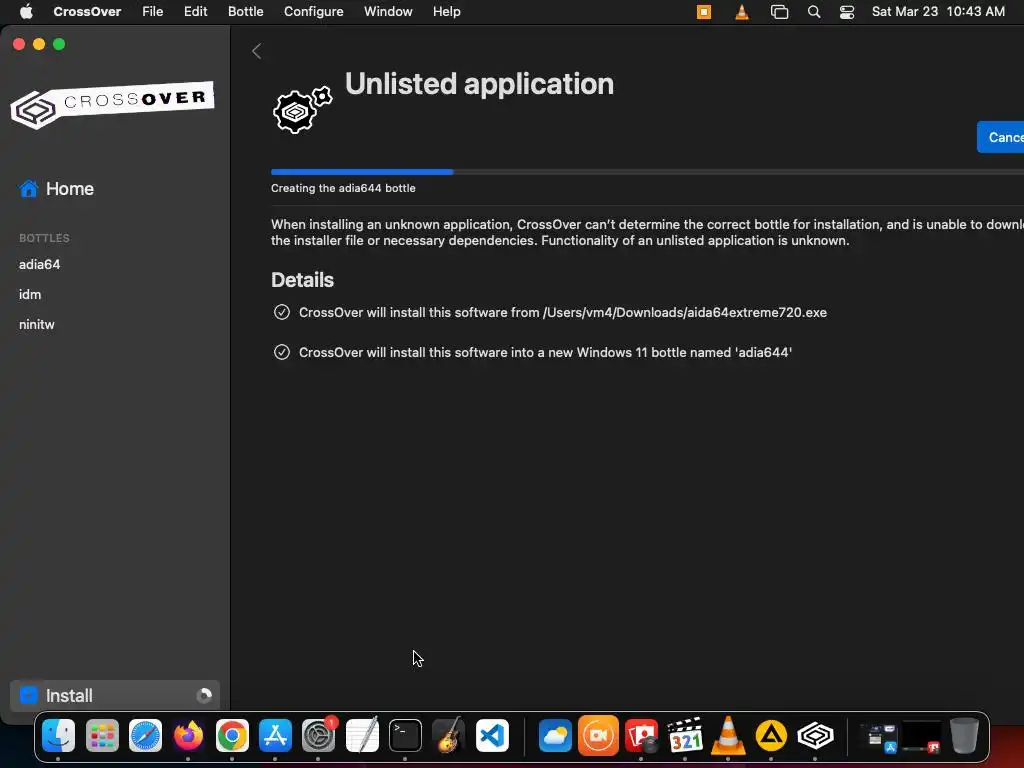This screenshot has width=1024, height=768.
Task: Click the install spinner in sidebar
Action: tap(204, 696)
